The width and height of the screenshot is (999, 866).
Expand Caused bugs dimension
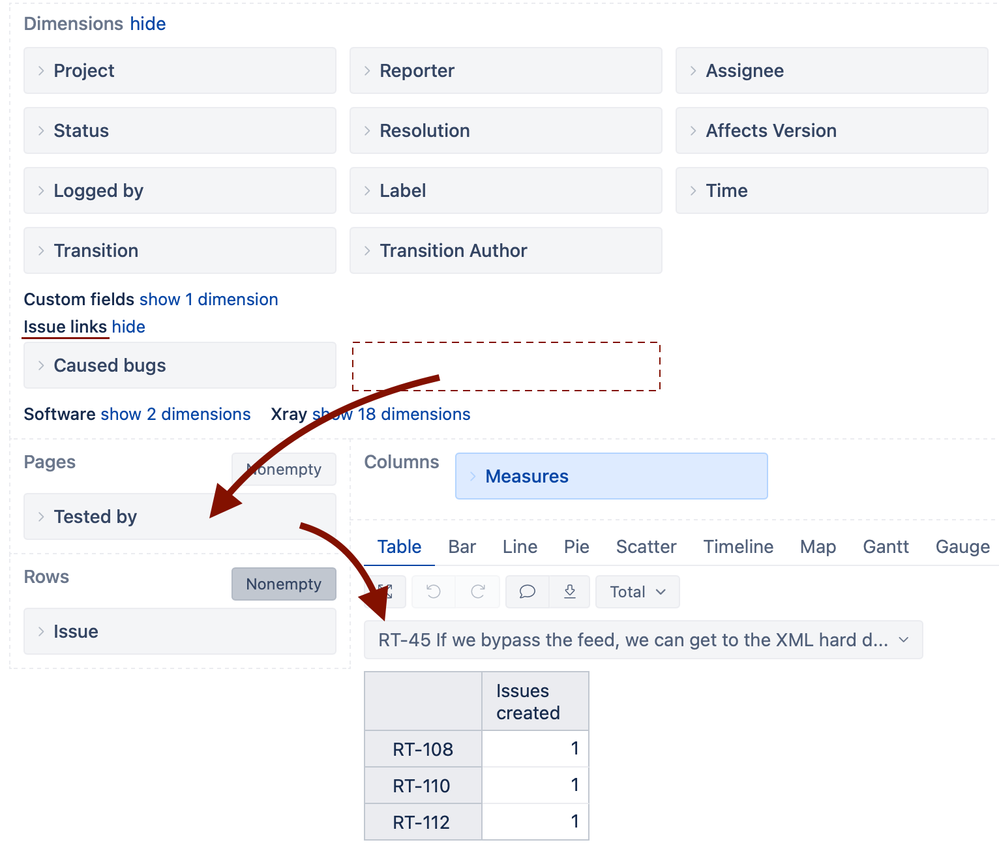(x=180, y=365)
